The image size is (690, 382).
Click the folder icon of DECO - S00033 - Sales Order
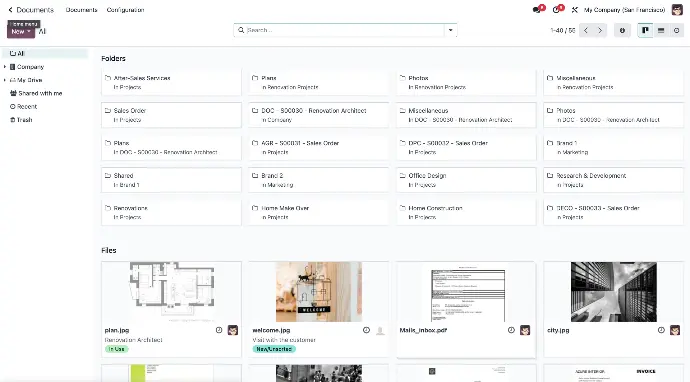(550, 208)
